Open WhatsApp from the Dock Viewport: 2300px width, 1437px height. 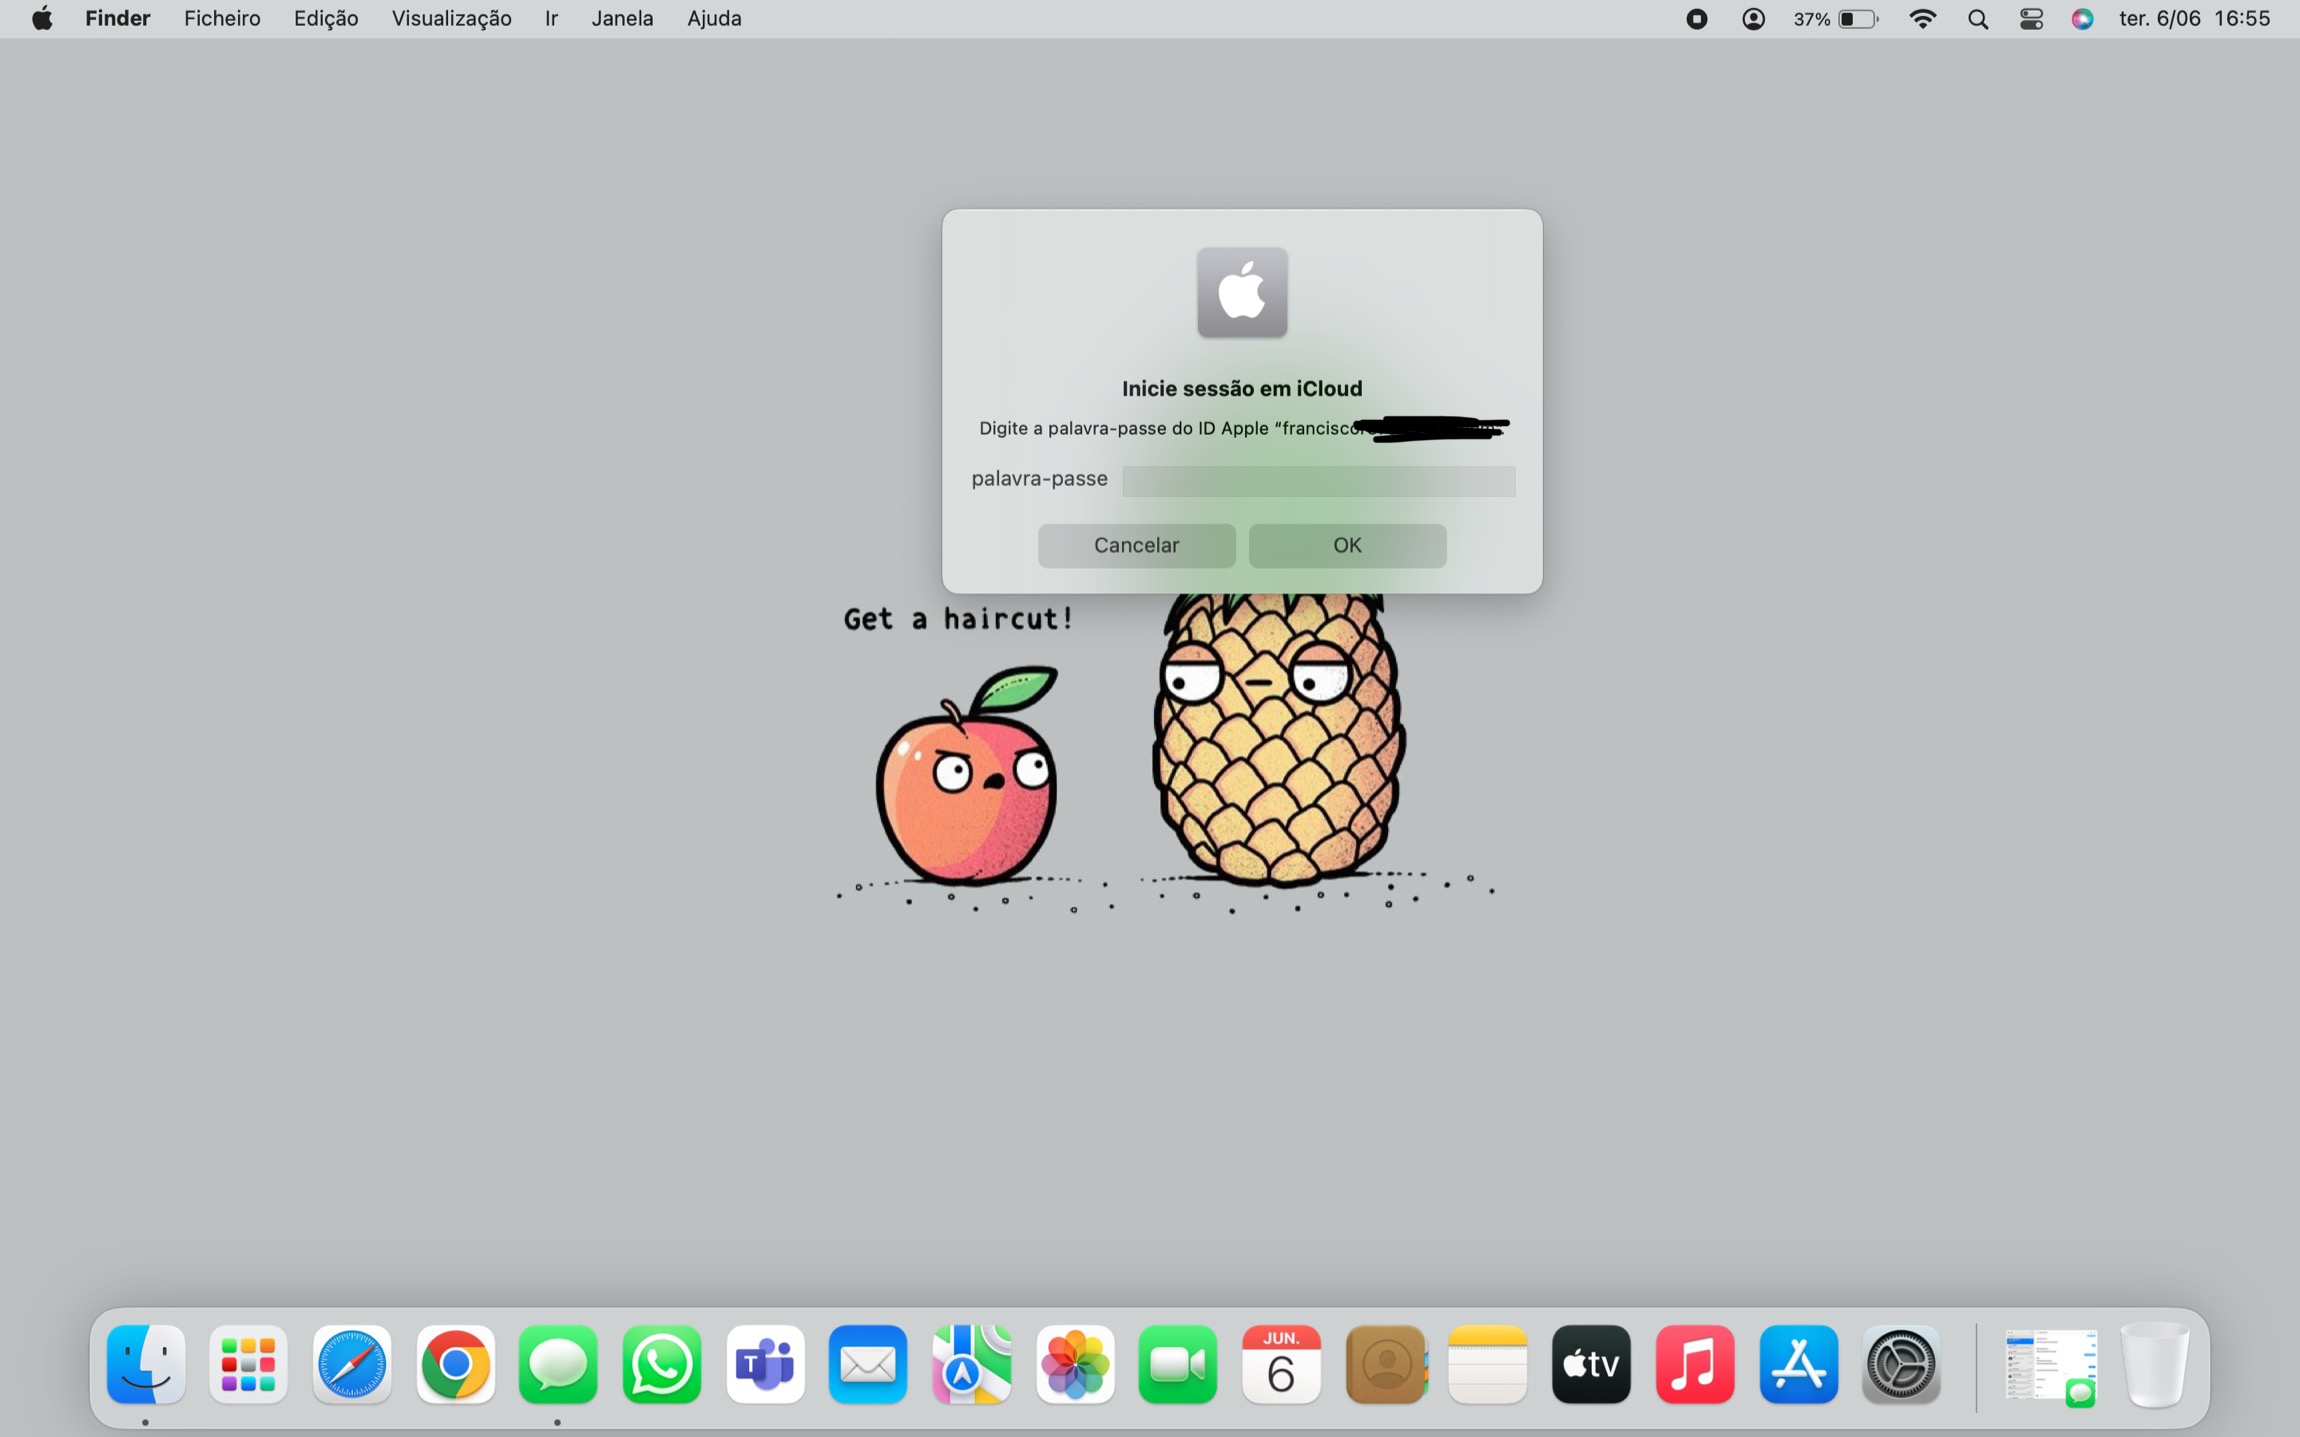point(661,1364)
